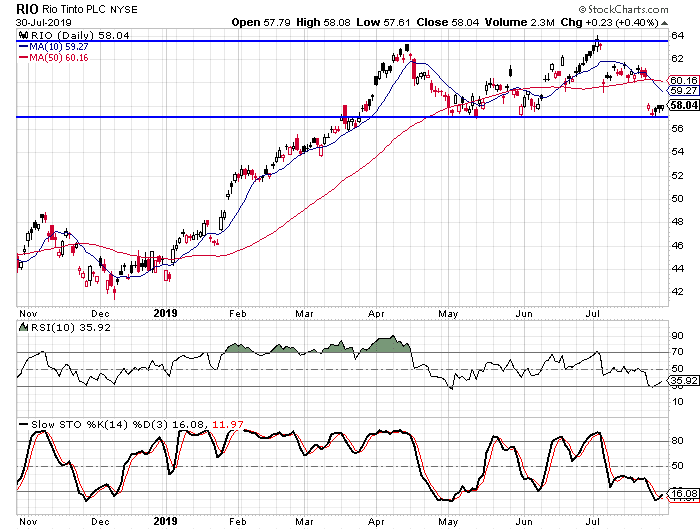700x530 pixels.
Task: Click the Chg +0.23 (+0.40%) value
Action: (609, 22)
